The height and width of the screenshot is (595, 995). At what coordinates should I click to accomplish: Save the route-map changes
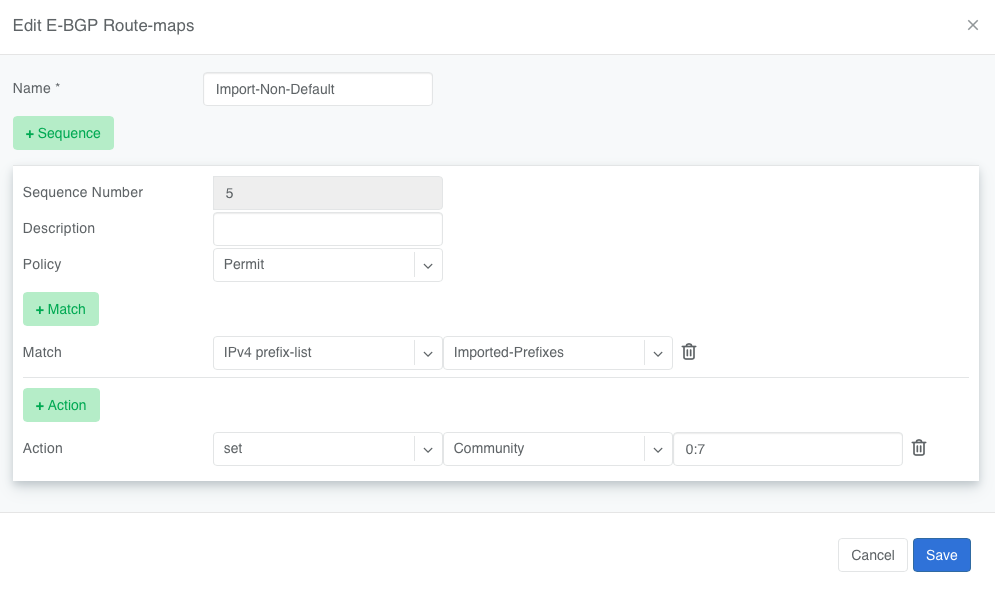(x=941, y=555)
